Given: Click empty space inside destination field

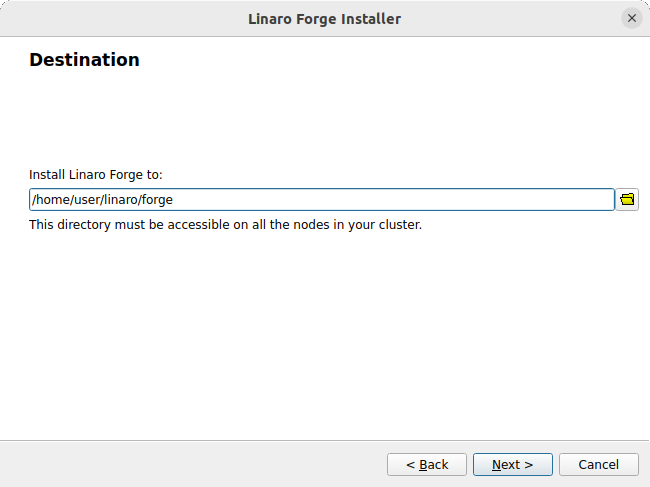Looking at the screenshot, I should point(394,199).
